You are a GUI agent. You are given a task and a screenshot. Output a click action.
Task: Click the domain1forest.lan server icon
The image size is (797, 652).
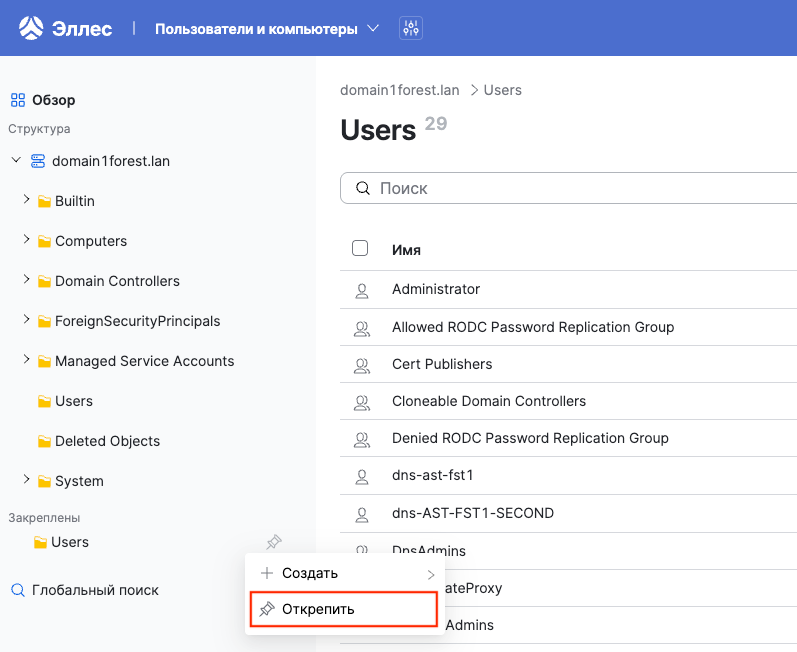pos(38,161)
